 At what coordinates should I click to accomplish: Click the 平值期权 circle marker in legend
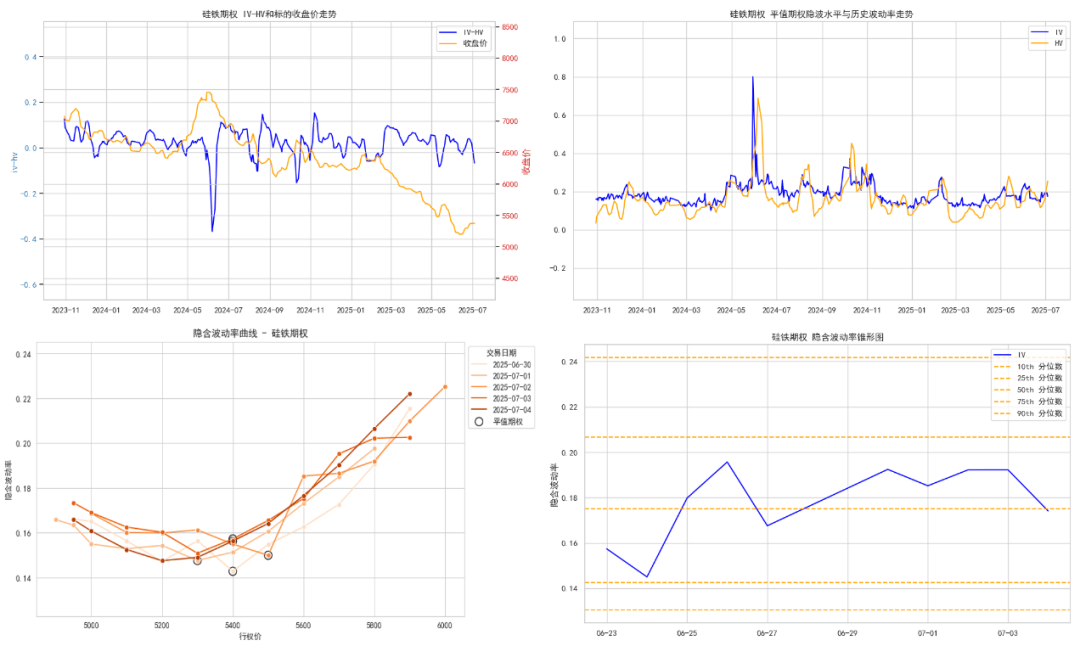click(479, 421)
